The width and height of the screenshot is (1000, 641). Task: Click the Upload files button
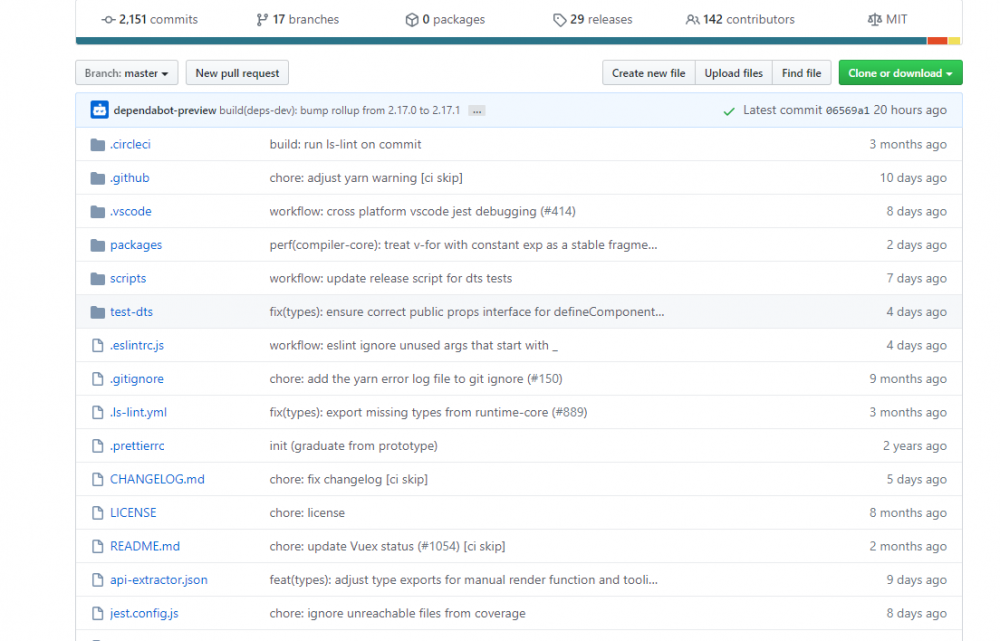point(733,73)
